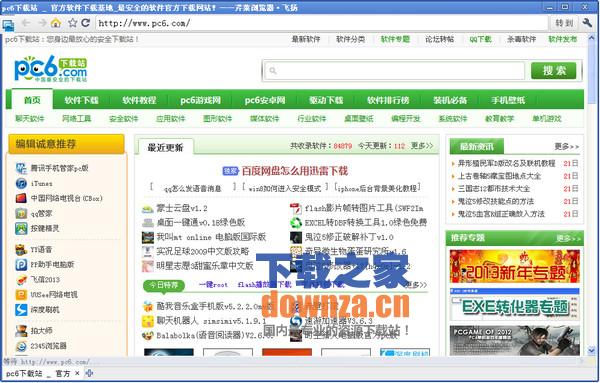Click 我叫mt online 电脑版国际版 link
600x383 pixels.
211,237
